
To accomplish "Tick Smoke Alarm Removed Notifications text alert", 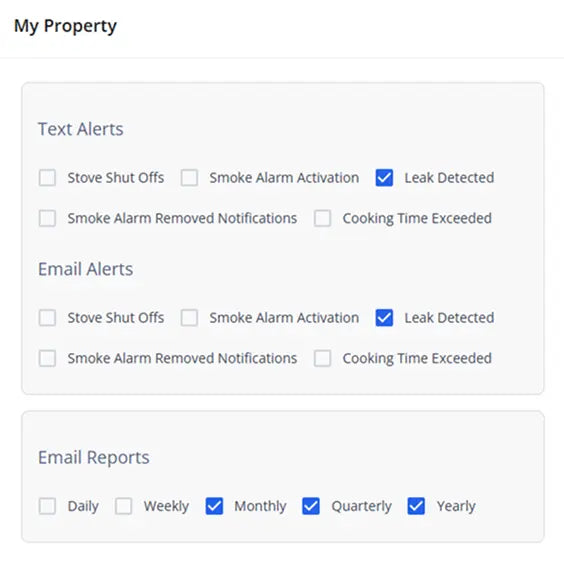I will [x=47, y=218].
